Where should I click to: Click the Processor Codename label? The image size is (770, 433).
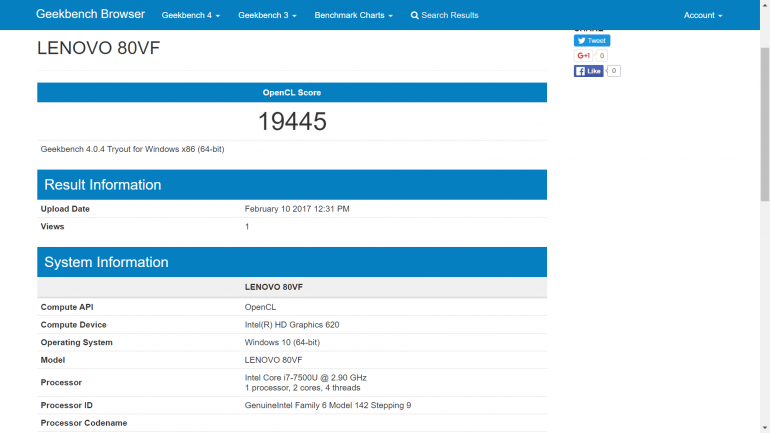click(x=83, y=423)
